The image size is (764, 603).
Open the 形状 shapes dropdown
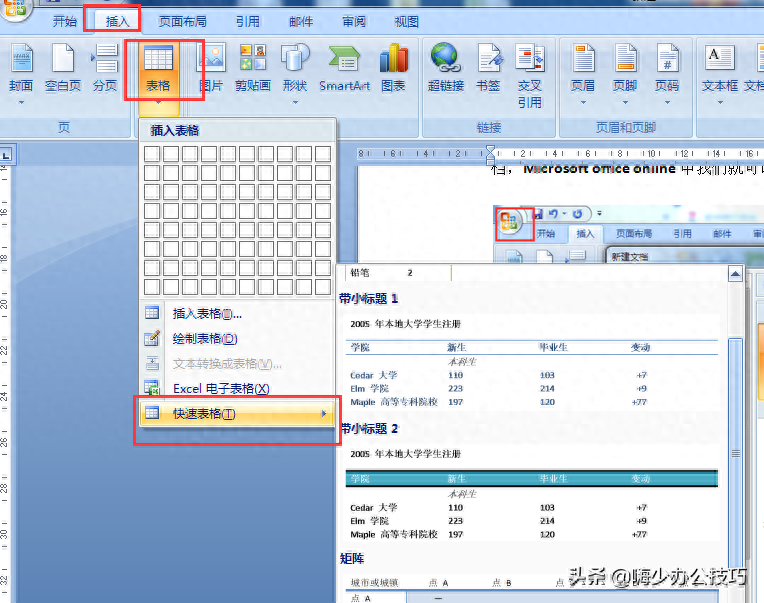pyautogui.click(x=295, y=72)
